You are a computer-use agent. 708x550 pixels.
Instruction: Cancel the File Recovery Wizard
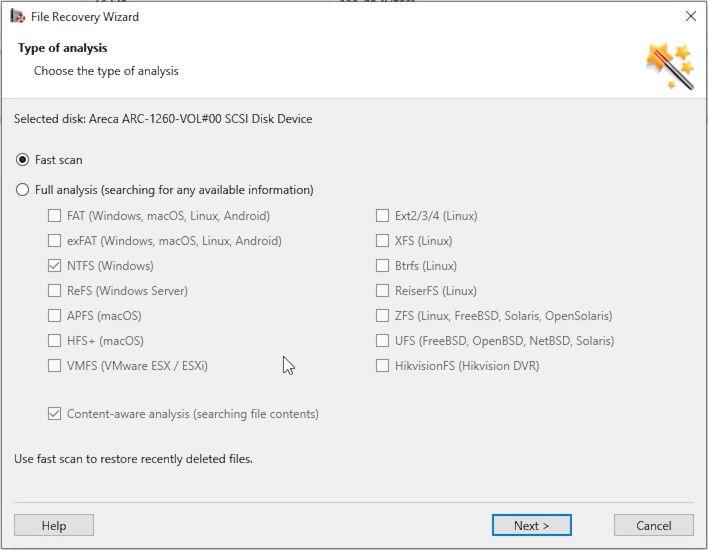coord(653,525)
